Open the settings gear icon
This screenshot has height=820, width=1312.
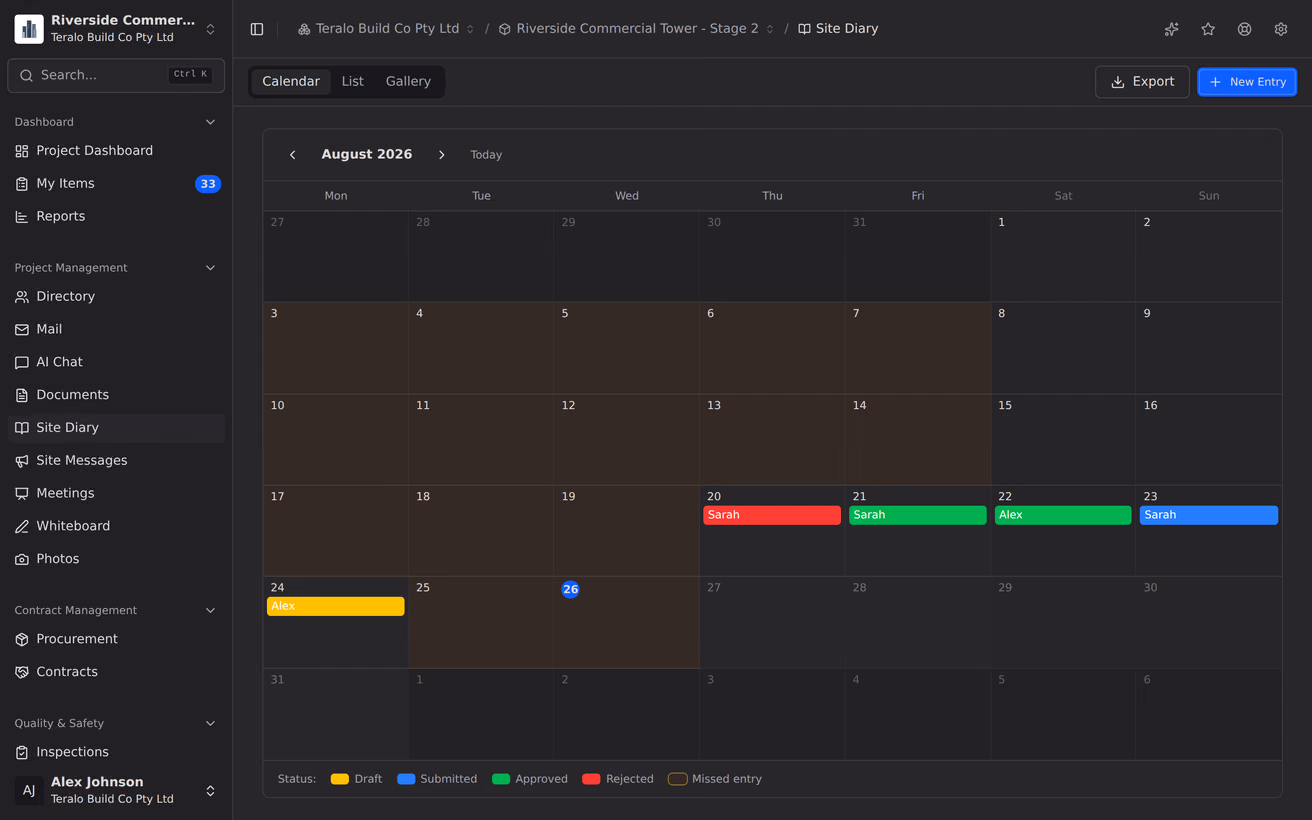1281,29
